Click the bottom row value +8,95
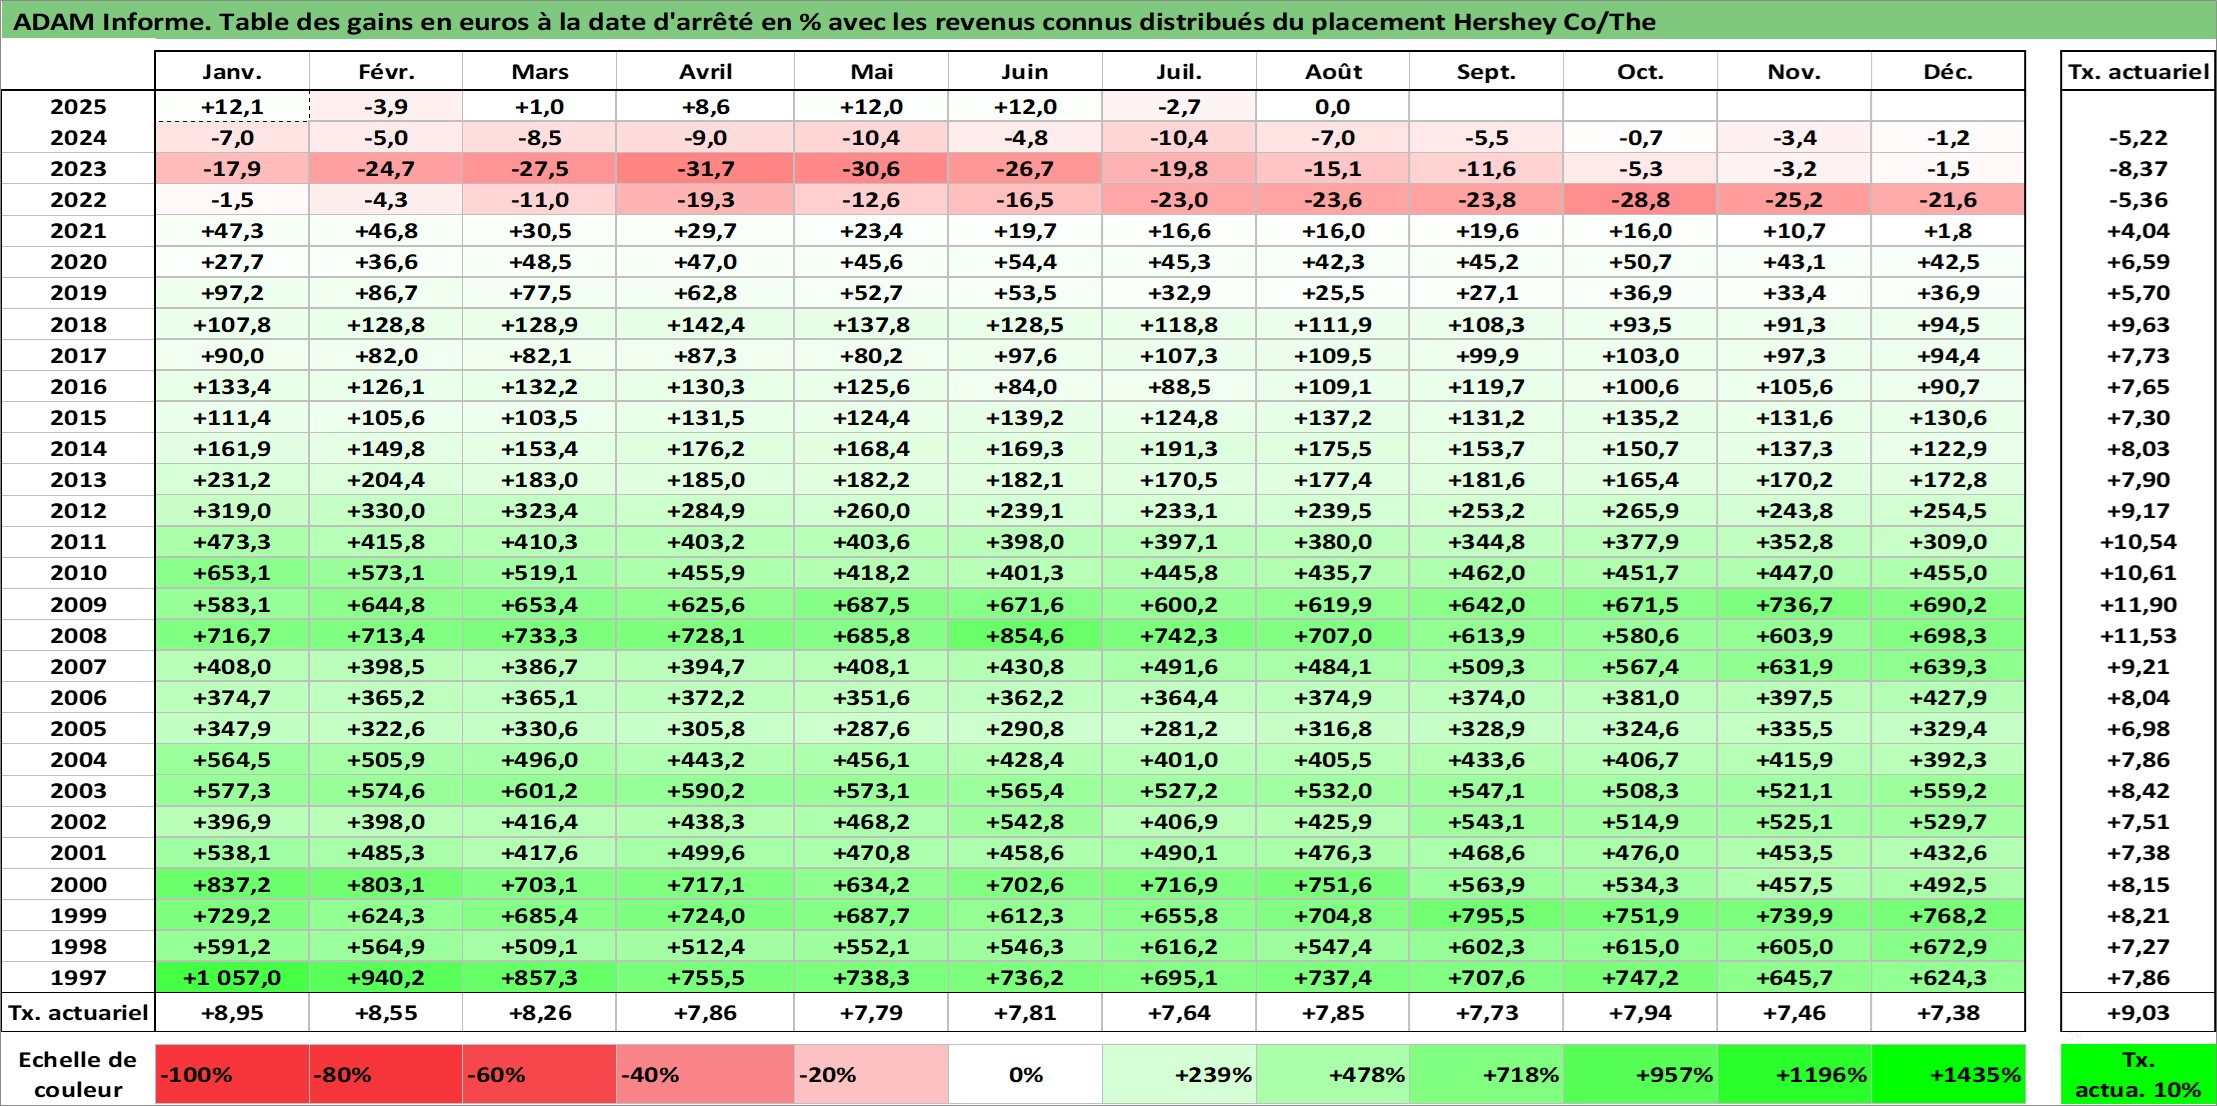 [232, 1013]
